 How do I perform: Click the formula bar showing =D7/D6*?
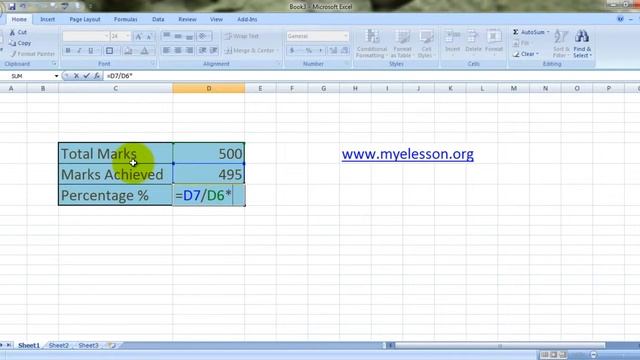click(x=371, y=76)
